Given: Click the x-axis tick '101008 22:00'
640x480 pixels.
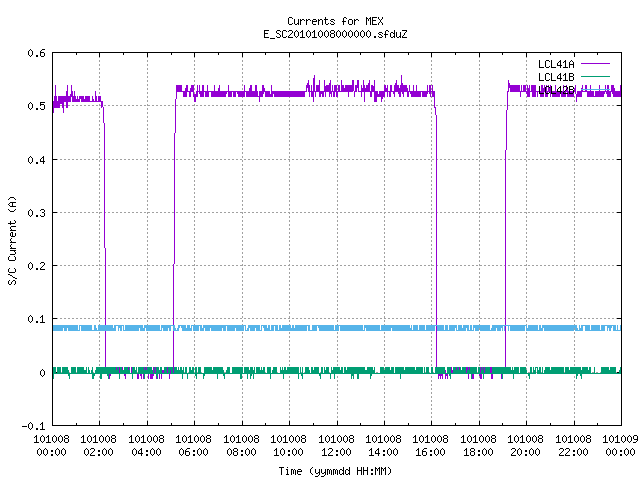Looking at the screenshot, I should pos(573,446).
